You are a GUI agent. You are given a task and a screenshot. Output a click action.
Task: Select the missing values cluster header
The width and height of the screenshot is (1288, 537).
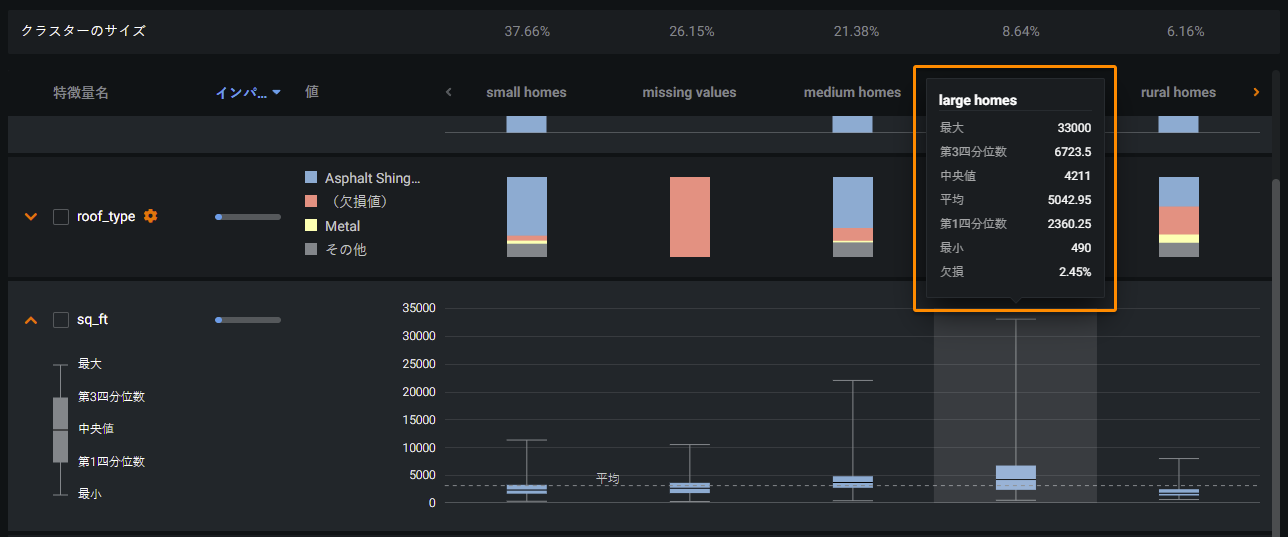click(x=689, y=92)
